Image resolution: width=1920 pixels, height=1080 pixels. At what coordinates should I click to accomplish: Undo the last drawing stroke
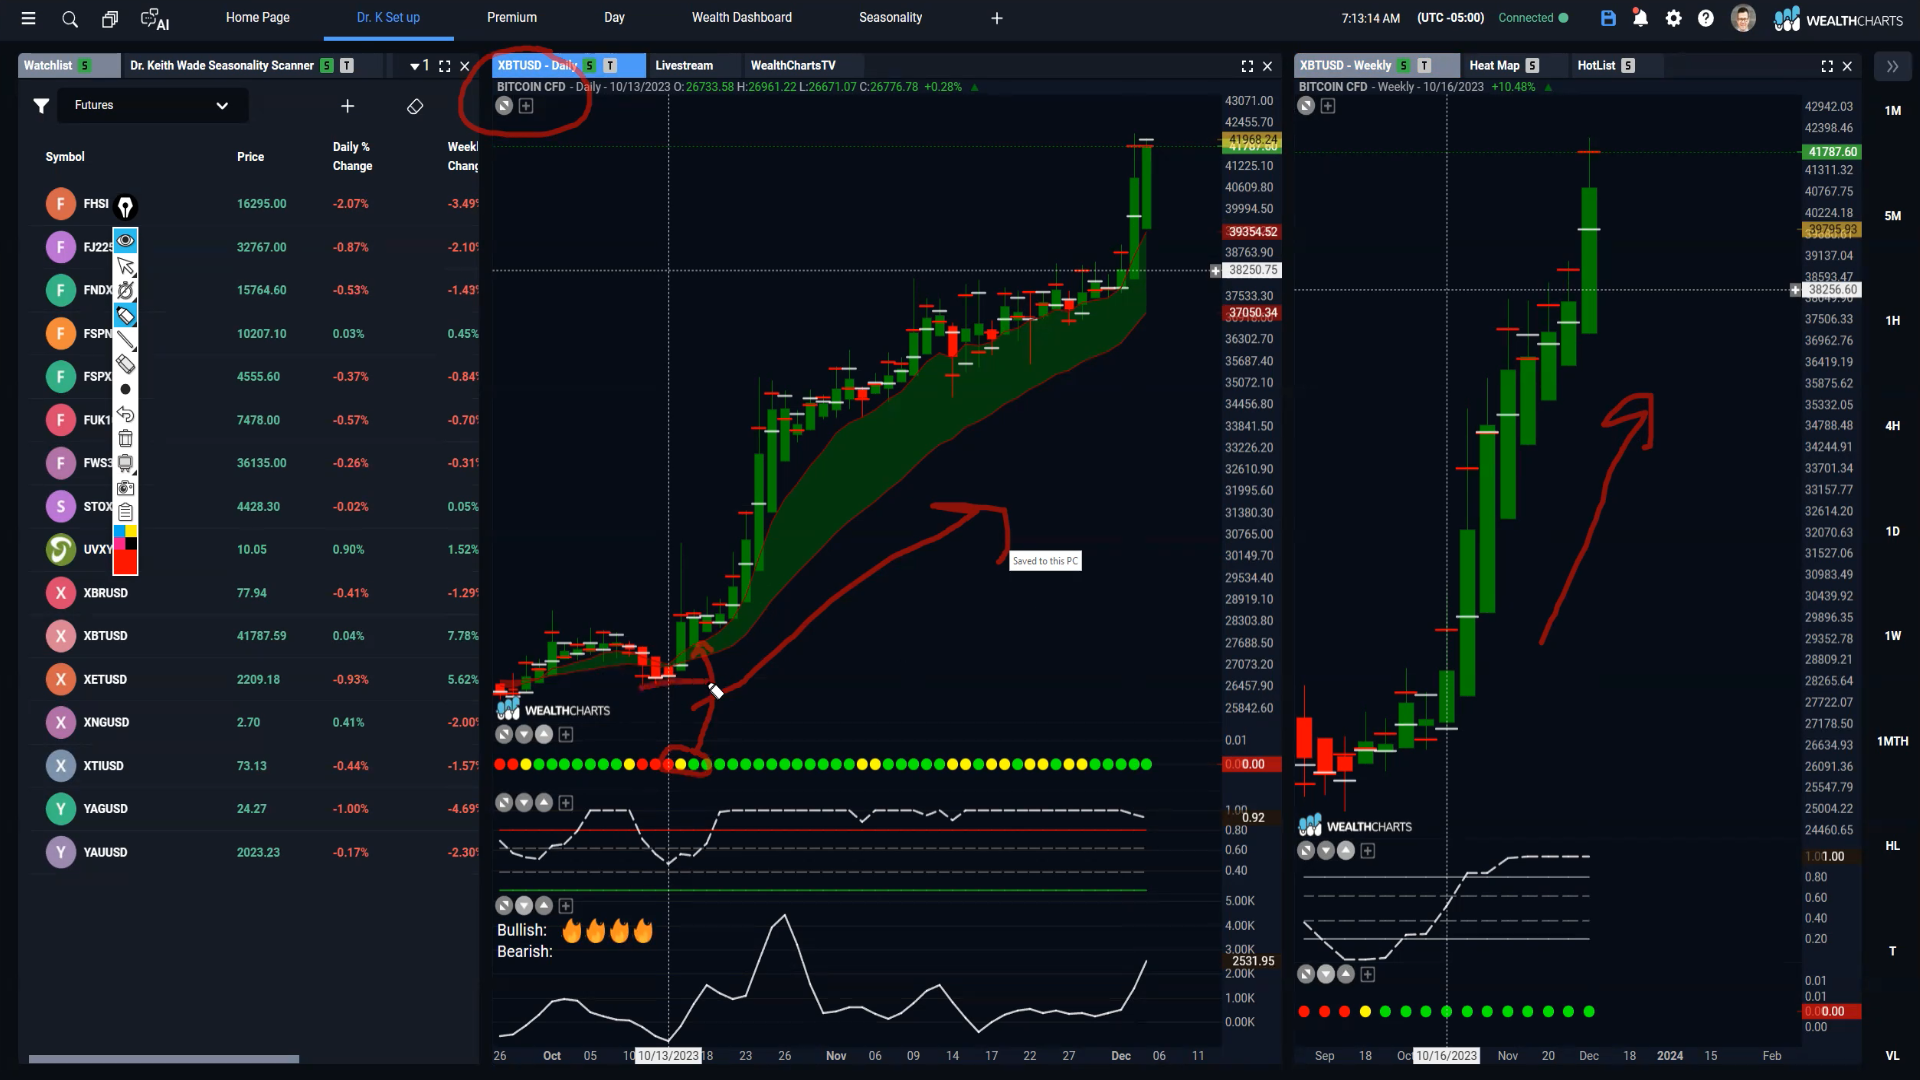point(125,414)
